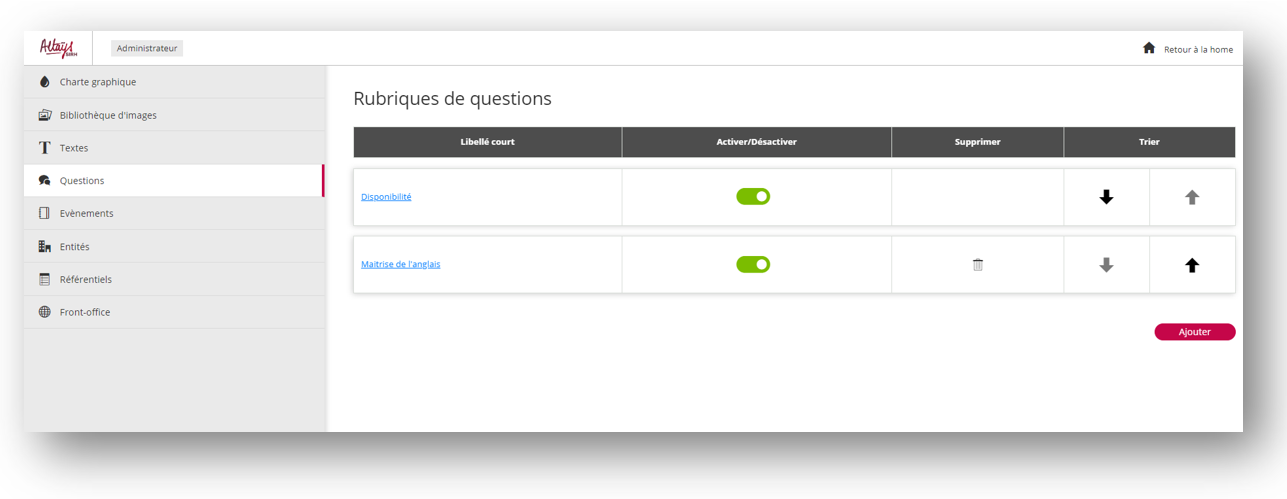Move Disponibilité down with black arrow
This screenshot has height=499, width=1287.
1106,198
